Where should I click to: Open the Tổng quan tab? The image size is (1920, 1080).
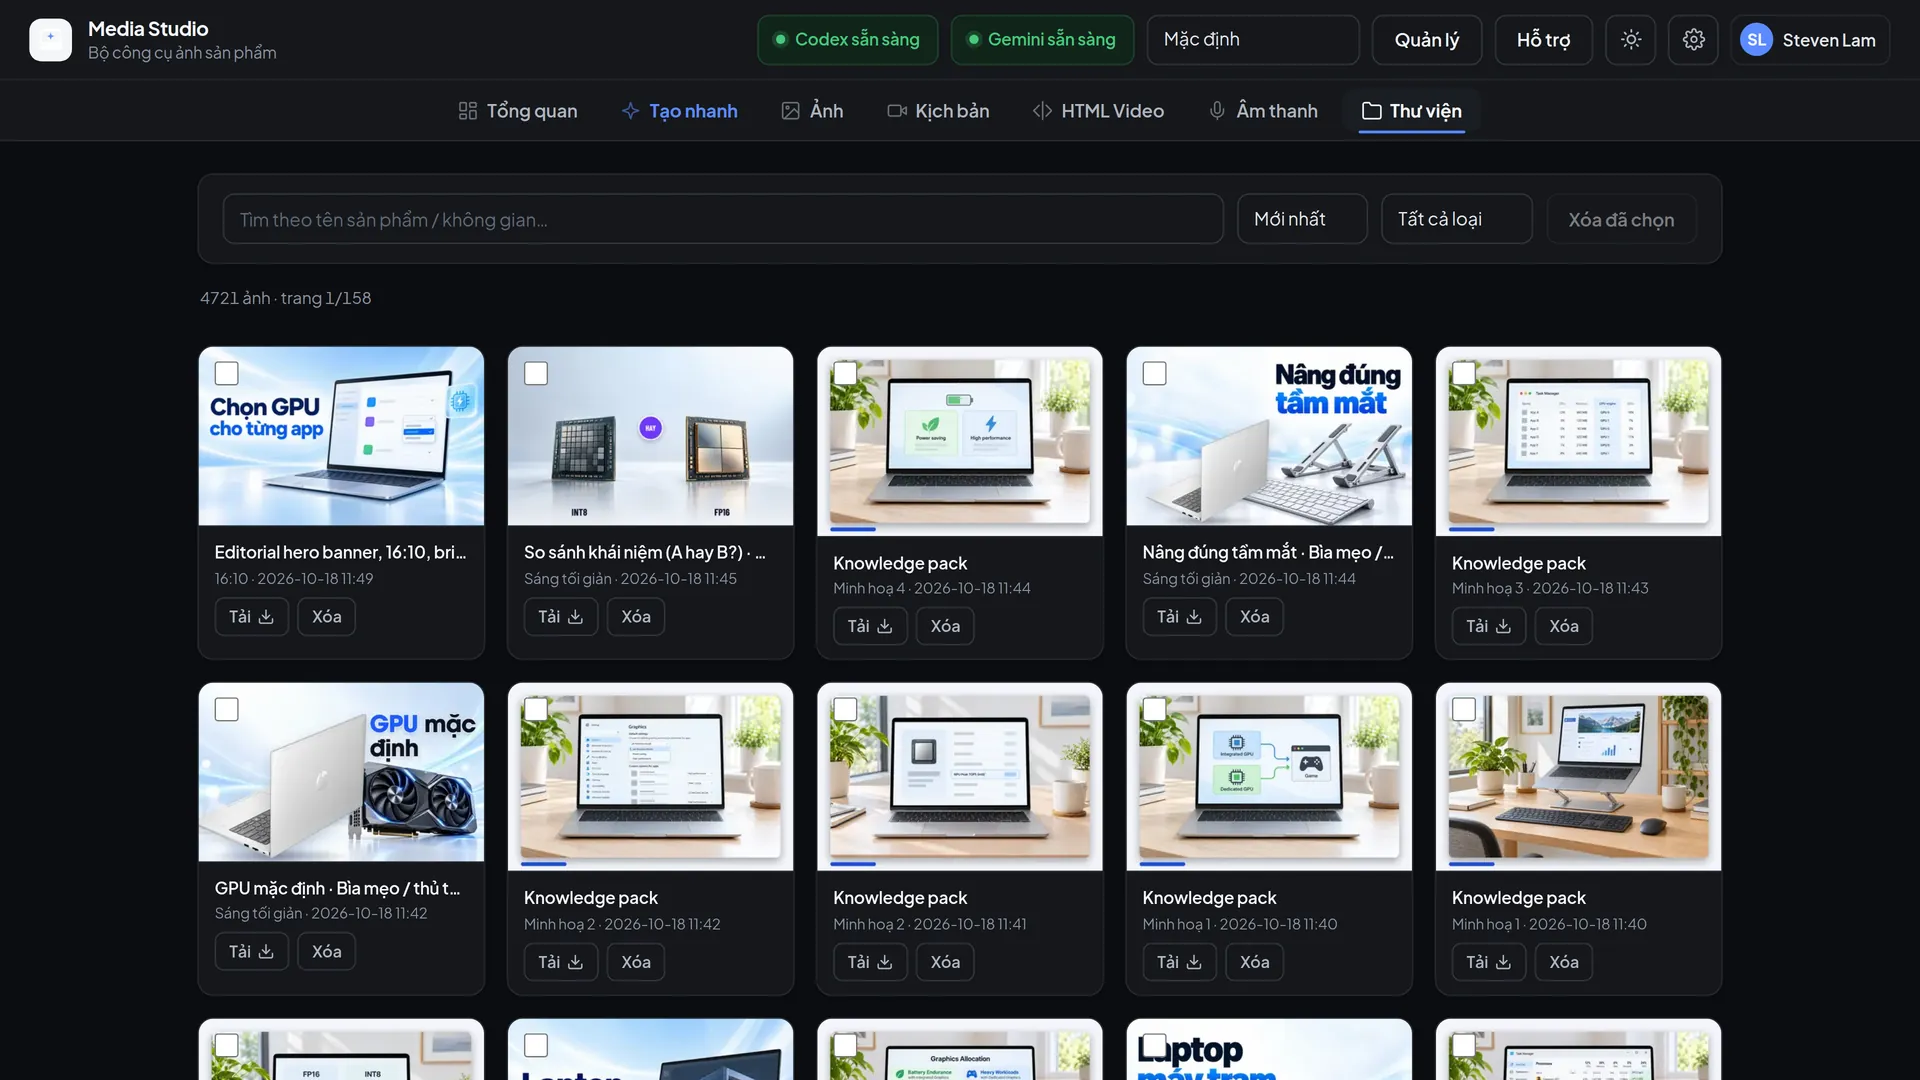[x=518, y=111]
